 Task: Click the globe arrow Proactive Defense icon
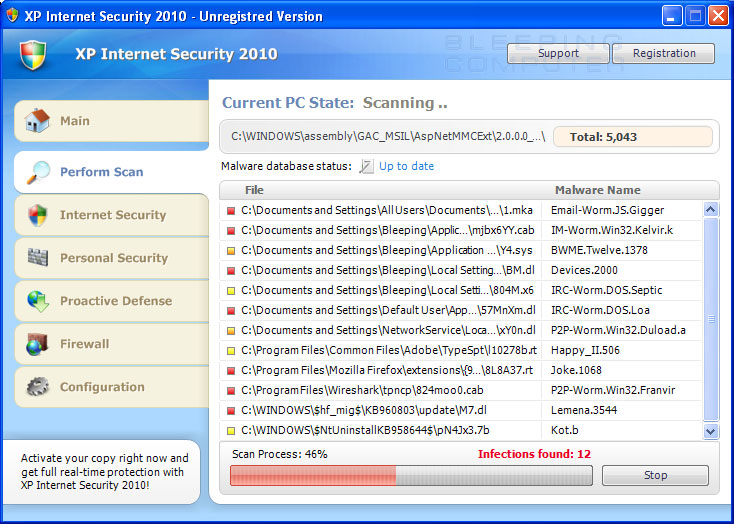pos(38,301)
